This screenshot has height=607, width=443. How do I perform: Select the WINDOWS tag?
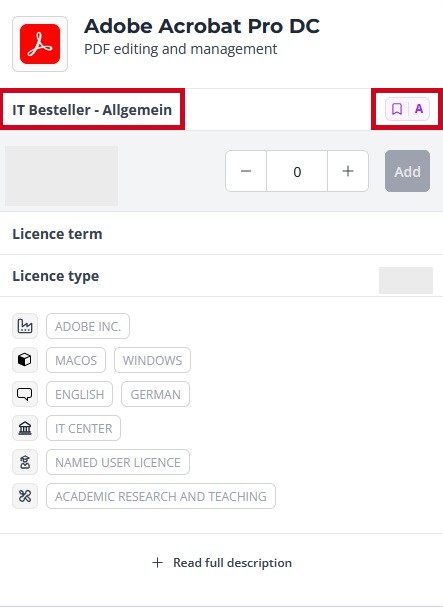[x=152, y=360]
